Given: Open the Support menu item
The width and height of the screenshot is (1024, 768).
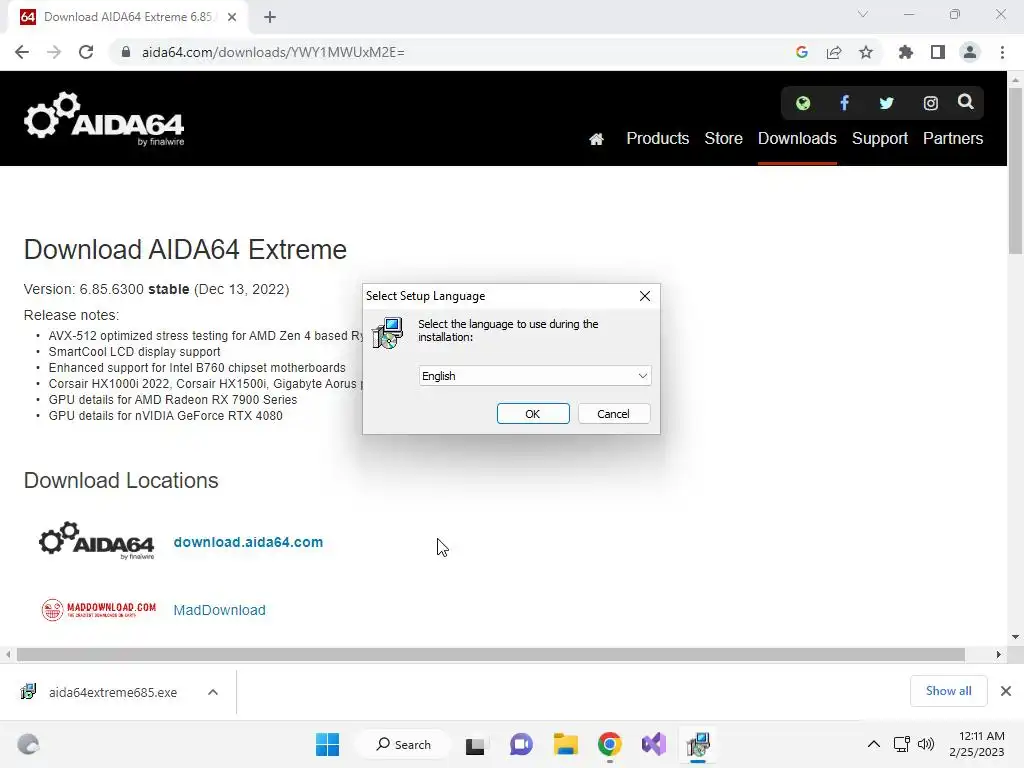Looking at the screenshot, I should [880, 138].
